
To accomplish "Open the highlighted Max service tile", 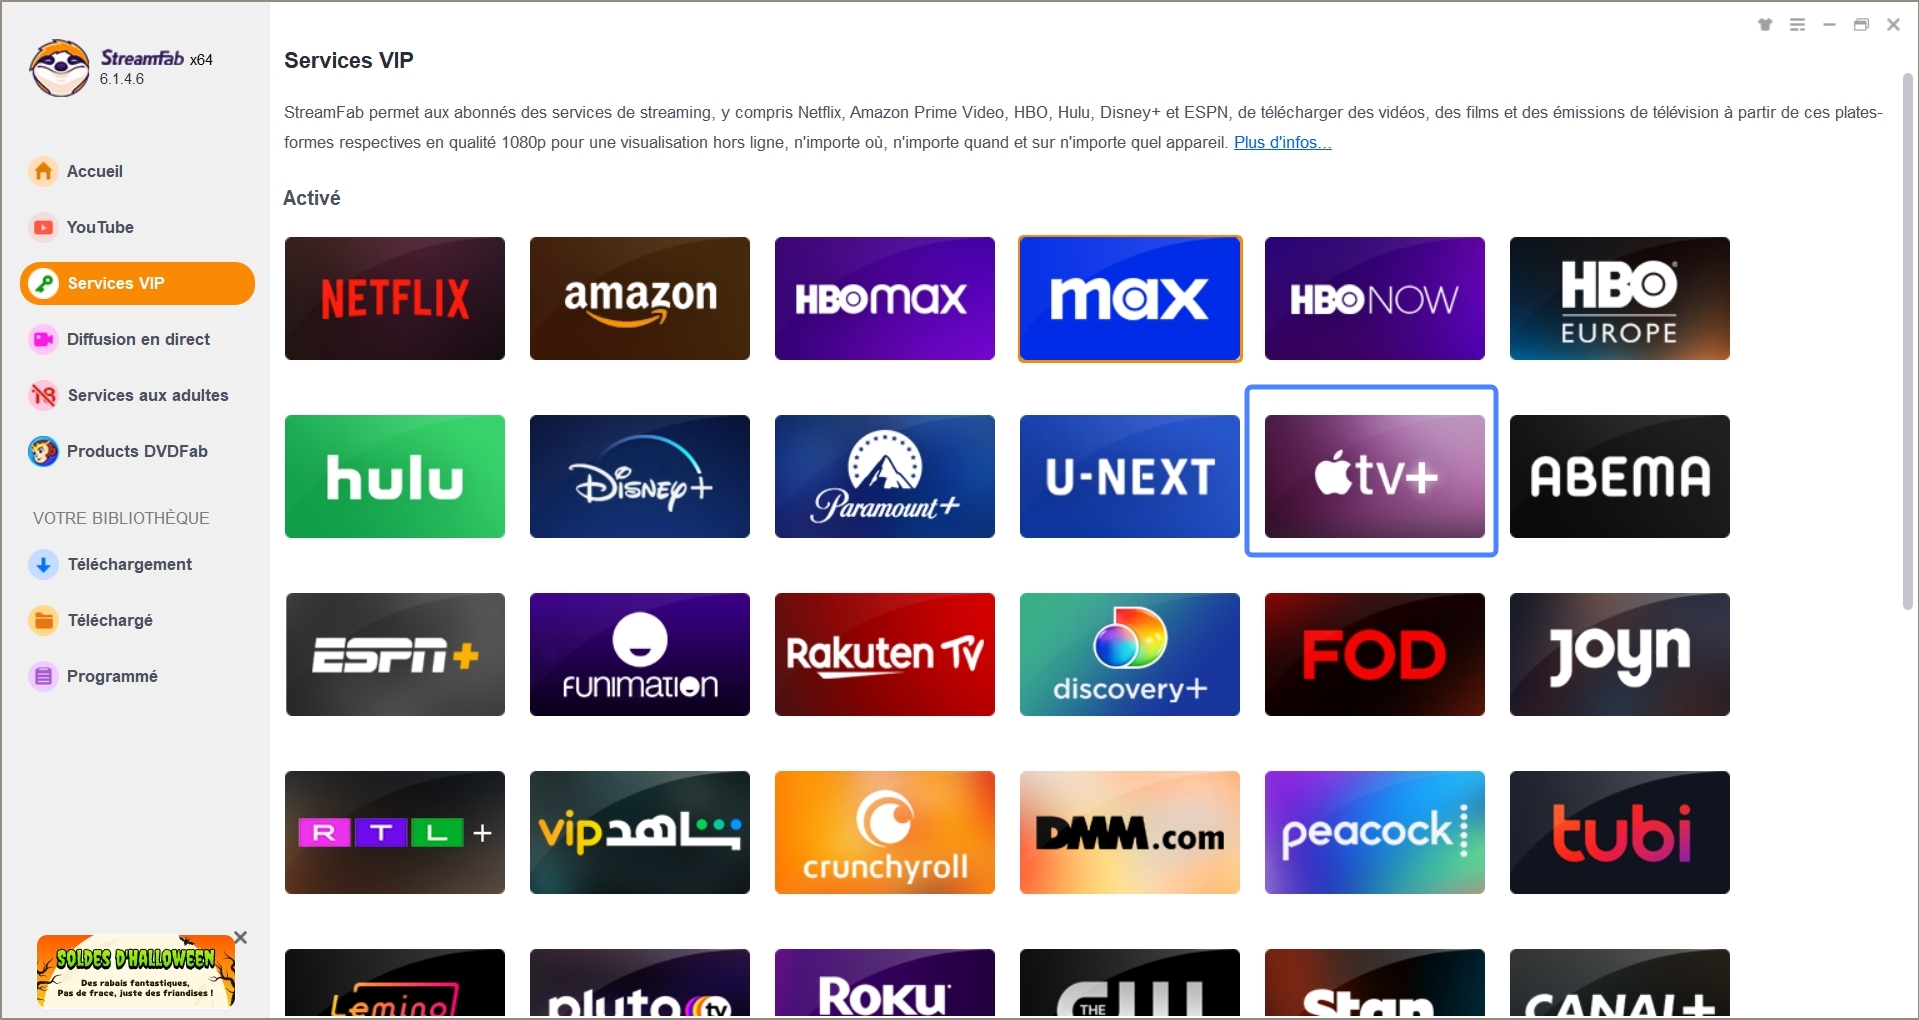I will [x=1130, y=298].
